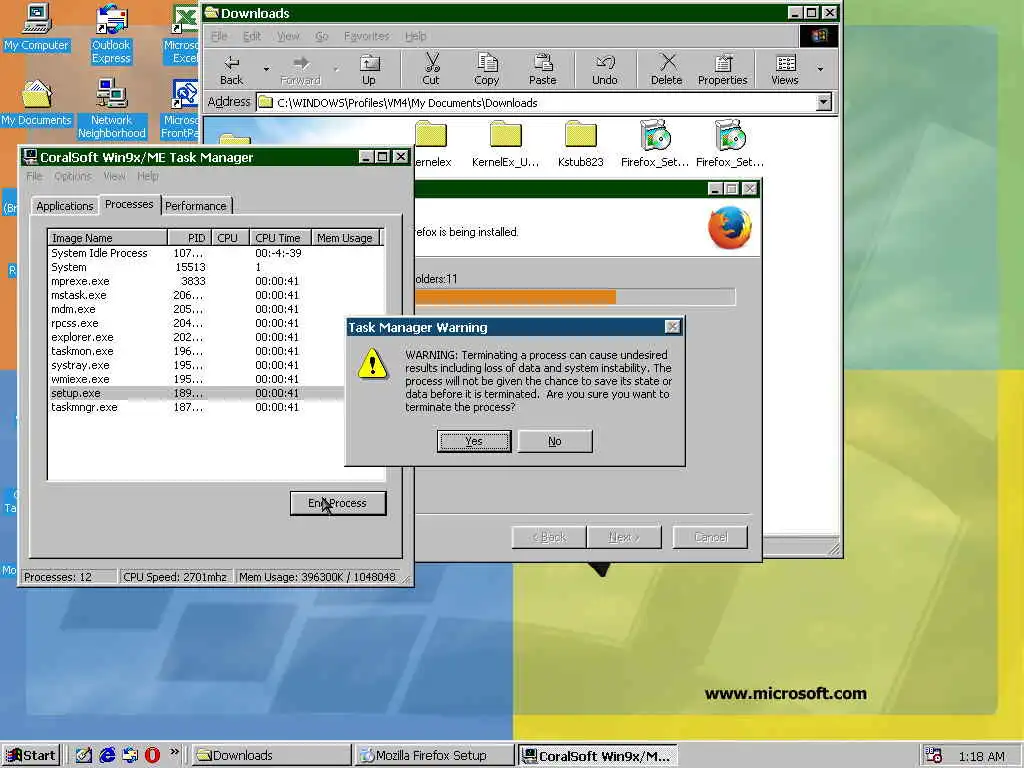Screen dimensions: 1024x768
Task: Open My Computer desktop icon
Action: point(36,27)
